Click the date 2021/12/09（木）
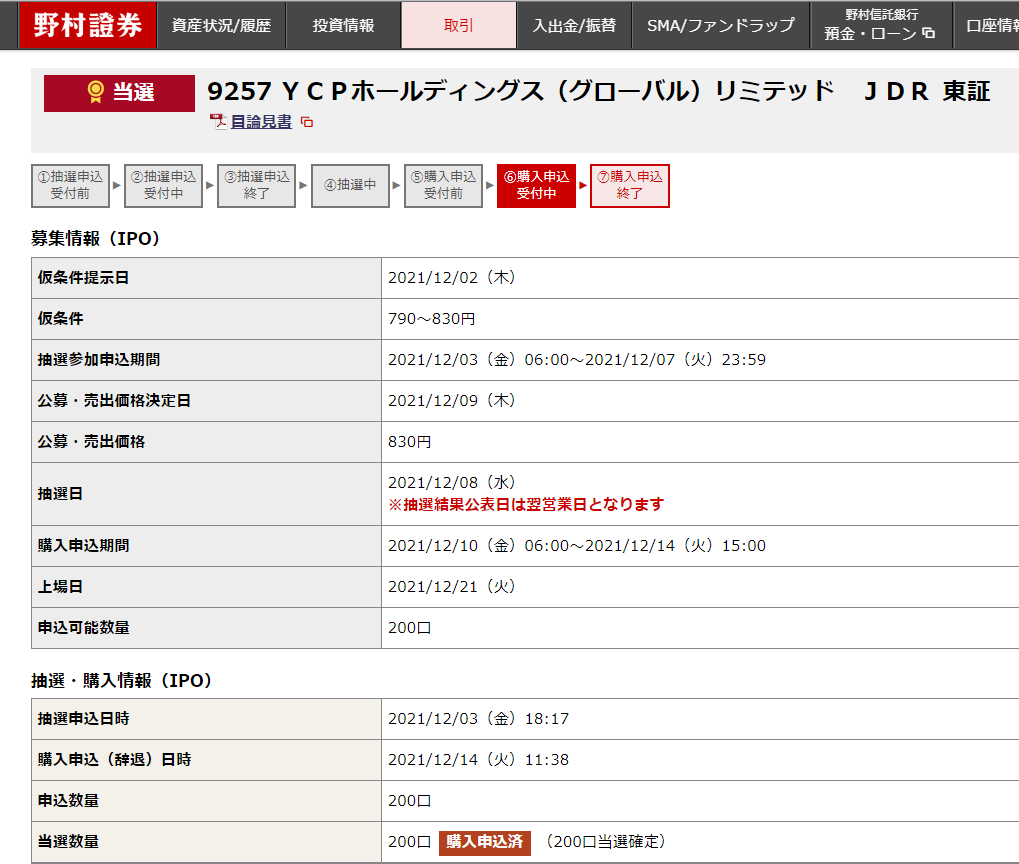The image size is (1019, 864). tap(452, 400)
